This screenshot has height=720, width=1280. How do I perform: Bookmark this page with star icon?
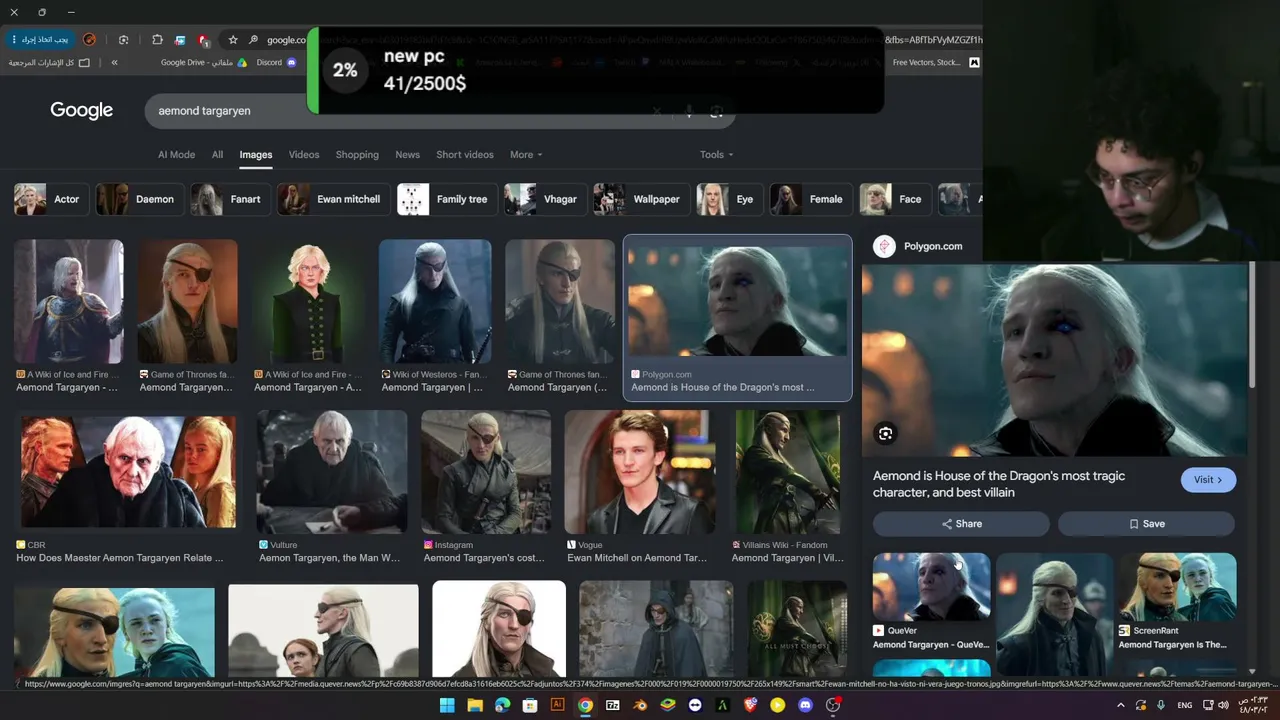coord(233,40)
